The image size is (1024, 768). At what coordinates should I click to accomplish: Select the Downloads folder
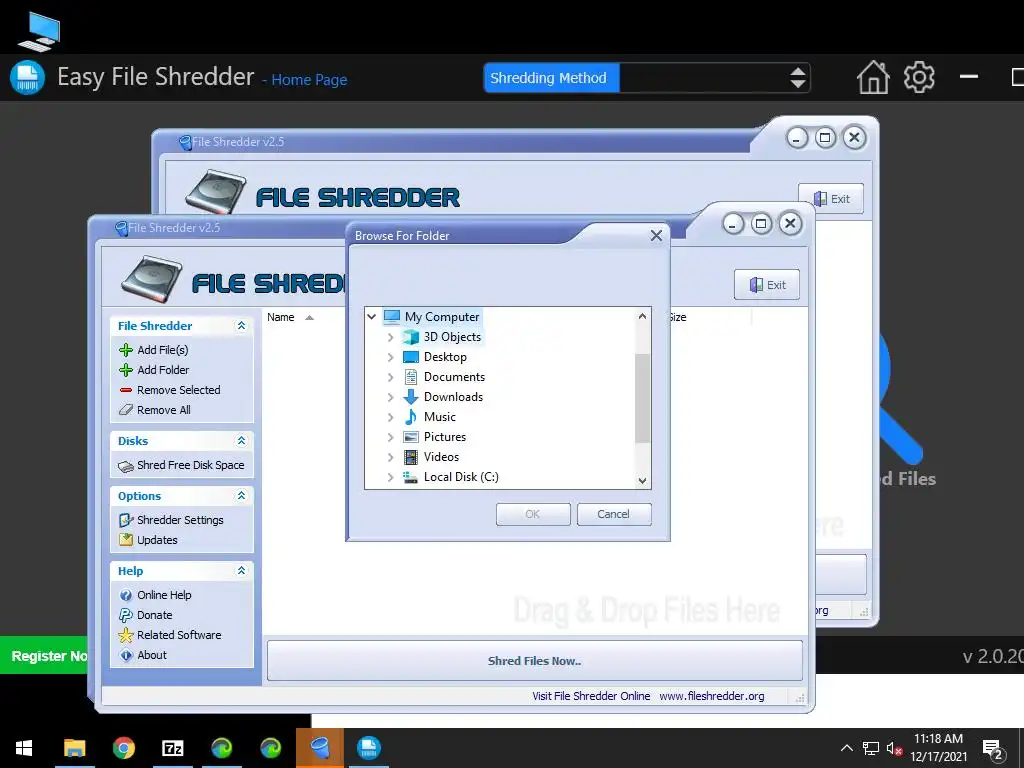click(453, 397)
